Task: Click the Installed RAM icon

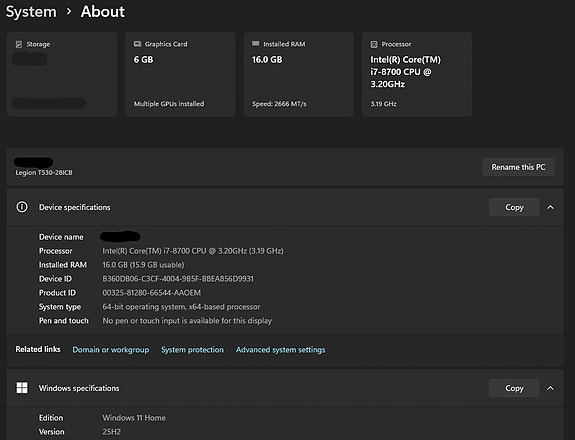Action: pos(256,44)
